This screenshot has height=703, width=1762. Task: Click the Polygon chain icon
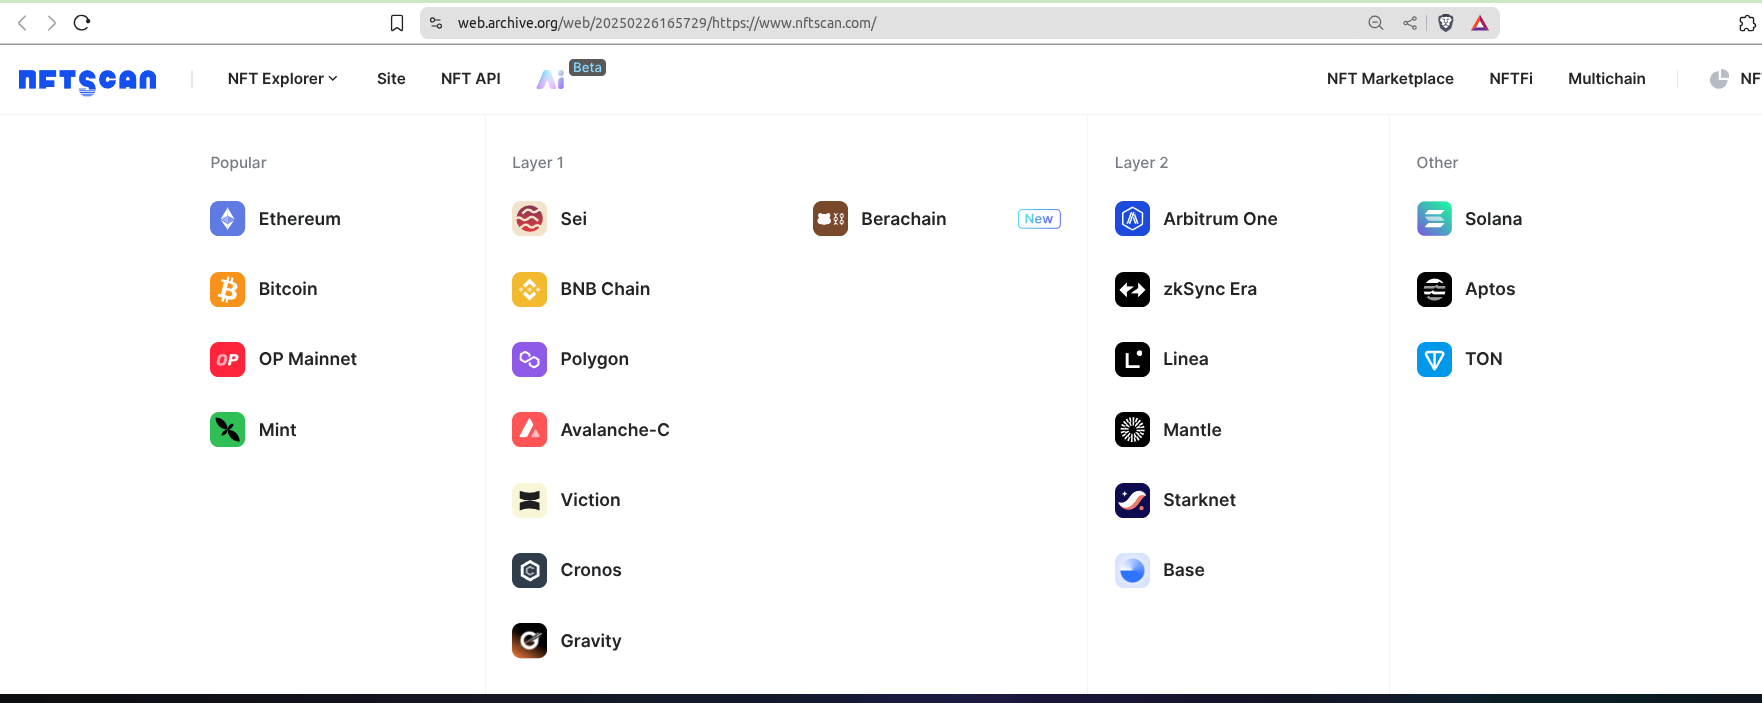pyautogui.click(x=529, y=360)
